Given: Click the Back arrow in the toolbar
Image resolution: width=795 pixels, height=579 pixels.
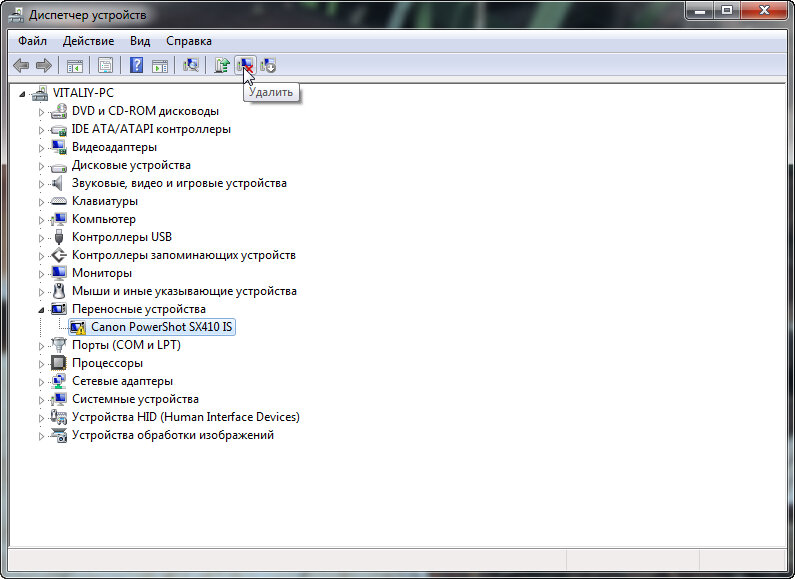Looking at the screenshot, I should click(x=21, y=65).
